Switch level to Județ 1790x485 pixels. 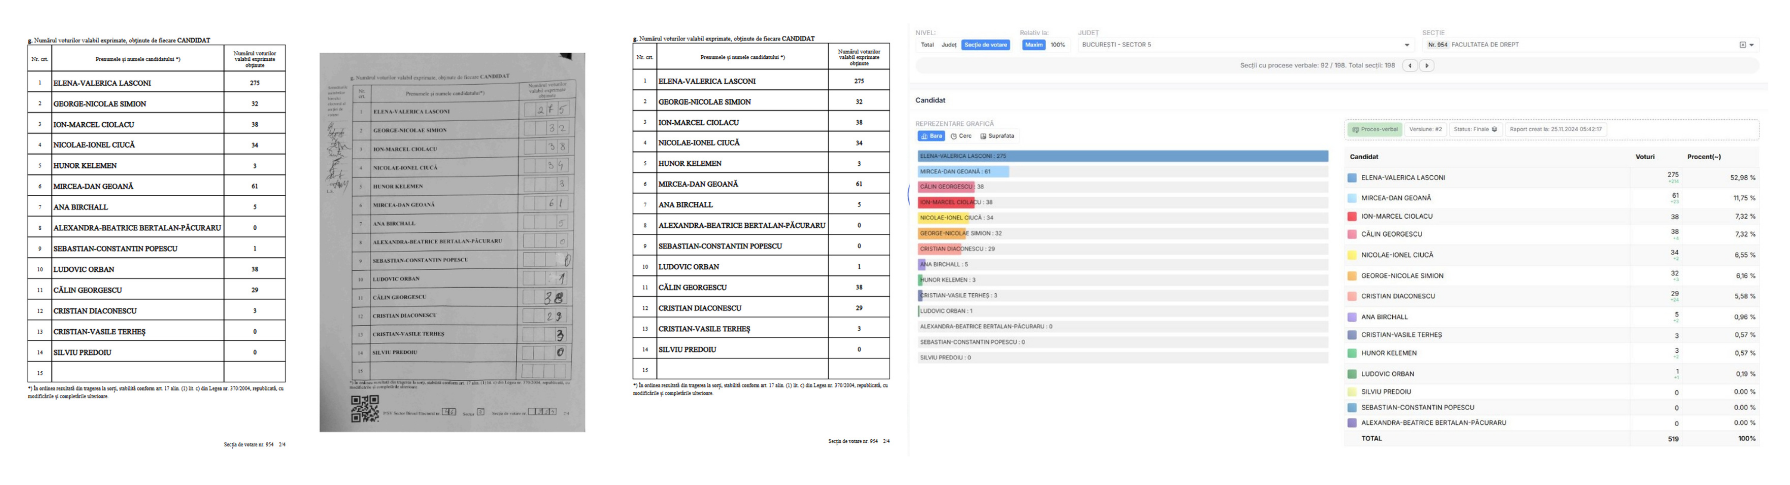click(948, 45)
